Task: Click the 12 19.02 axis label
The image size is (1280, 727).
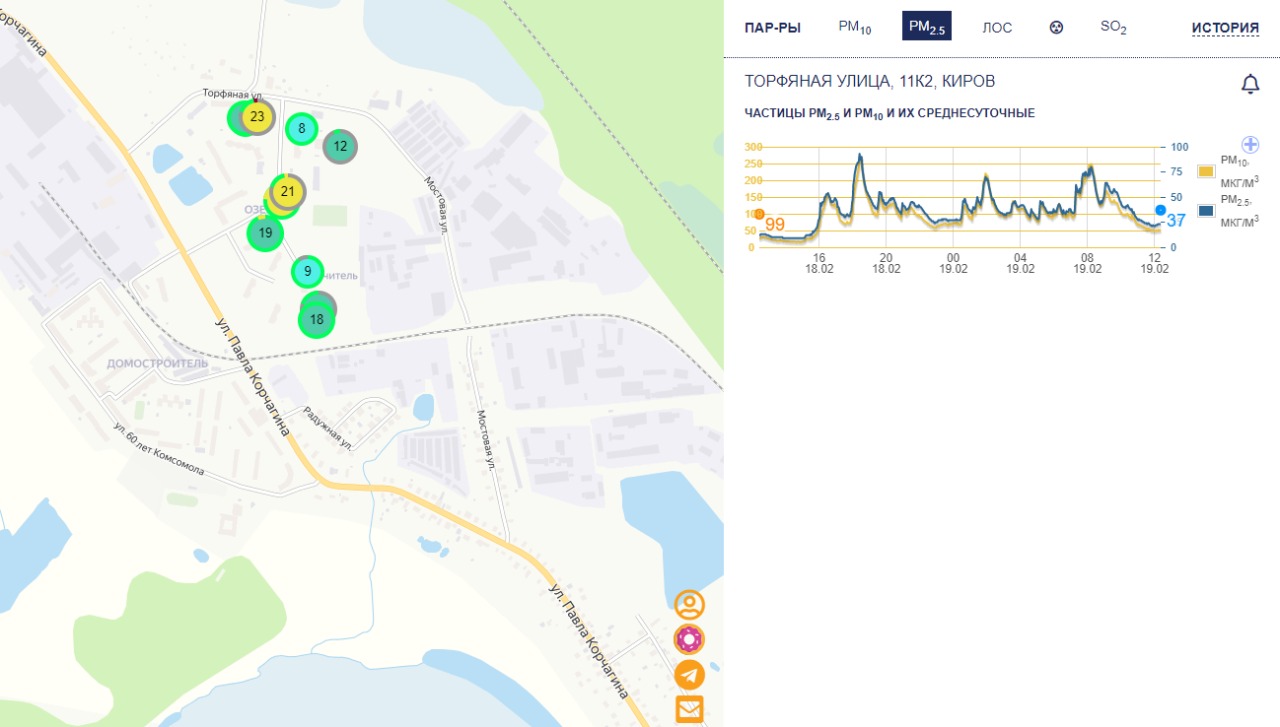Action: click(1155, 263)
